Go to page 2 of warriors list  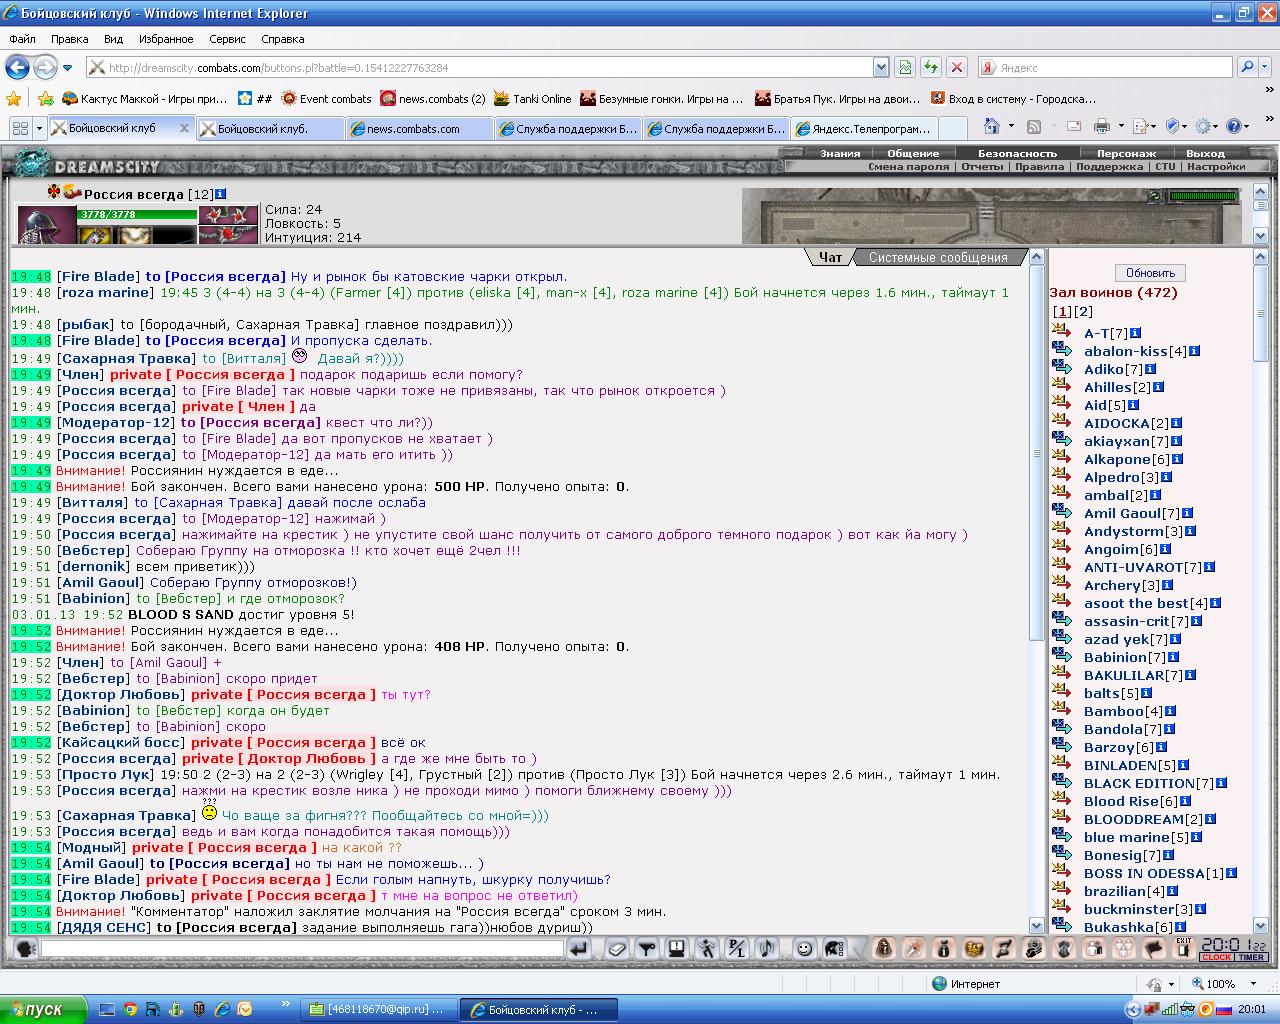click(1083, 313)
